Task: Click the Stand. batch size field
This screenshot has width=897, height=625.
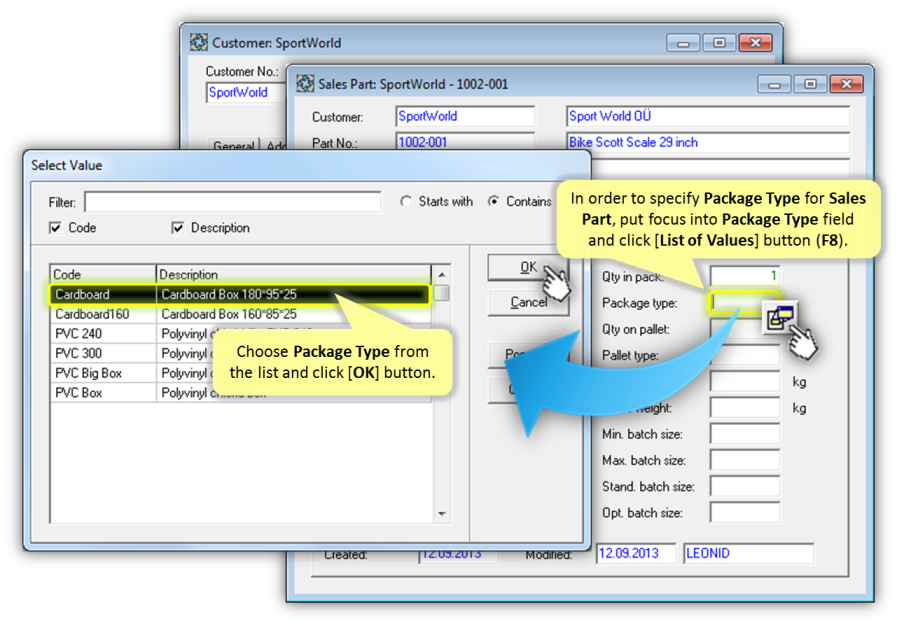Action: click(x=744, y=487)
